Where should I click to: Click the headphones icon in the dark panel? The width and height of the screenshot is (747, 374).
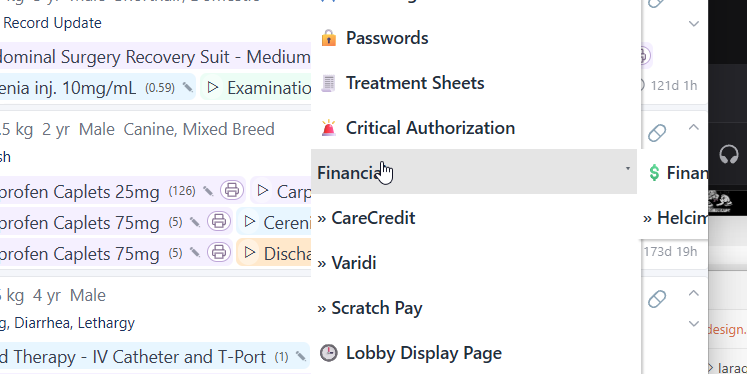(728, 155)
